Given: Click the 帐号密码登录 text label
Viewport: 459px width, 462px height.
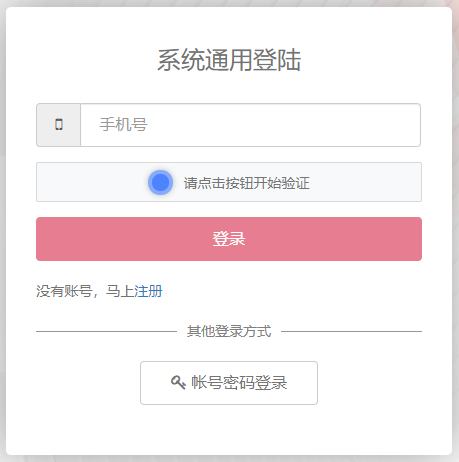Looking at the screenshot, I should [x=239, y=383].
